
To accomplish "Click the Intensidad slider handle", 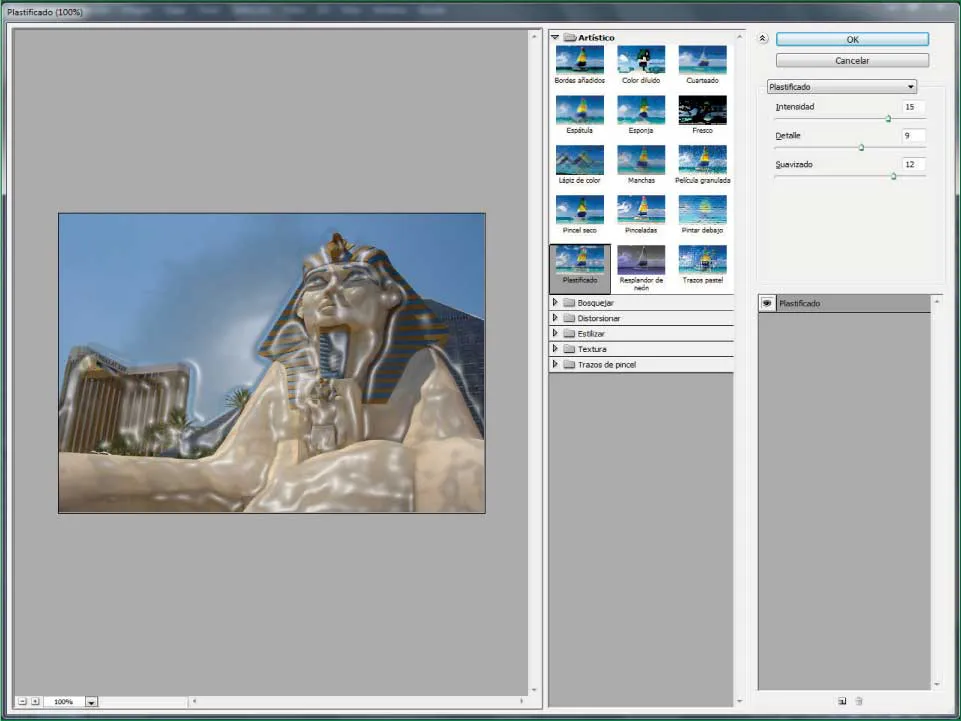I will (x=888, y=119).
